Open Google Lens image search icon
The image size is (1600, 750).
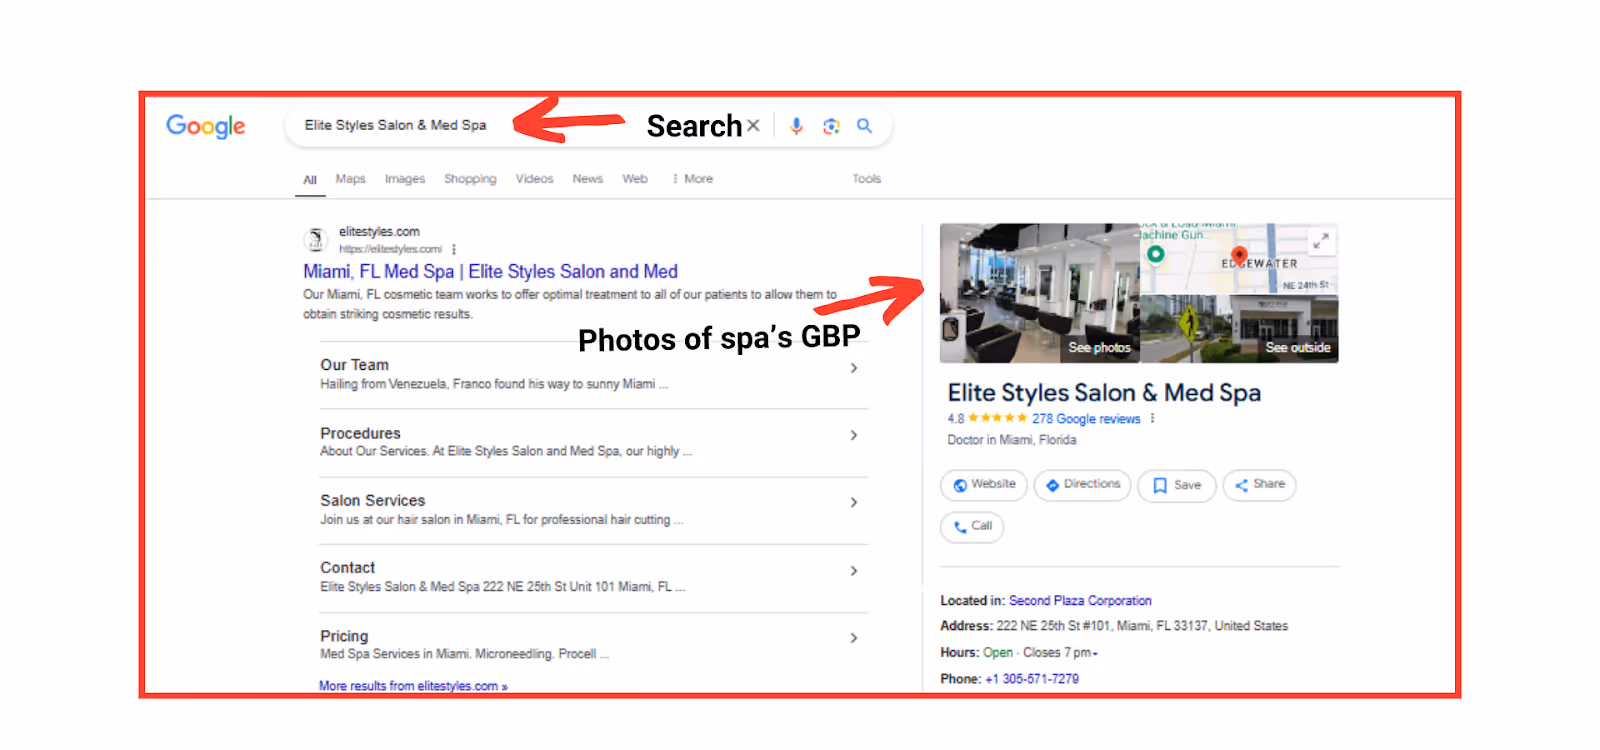coord(831,126)
